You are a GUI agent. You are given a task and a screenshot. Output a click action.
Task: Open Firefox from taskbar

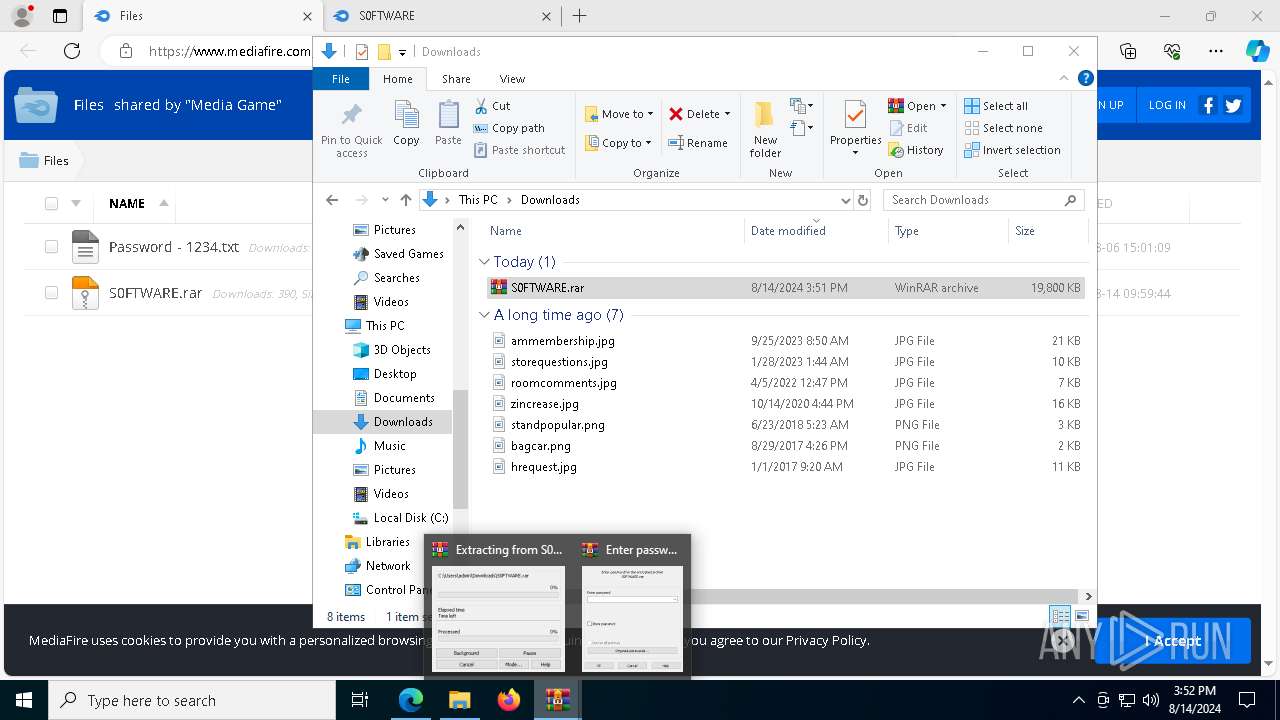tap(509, 700)
